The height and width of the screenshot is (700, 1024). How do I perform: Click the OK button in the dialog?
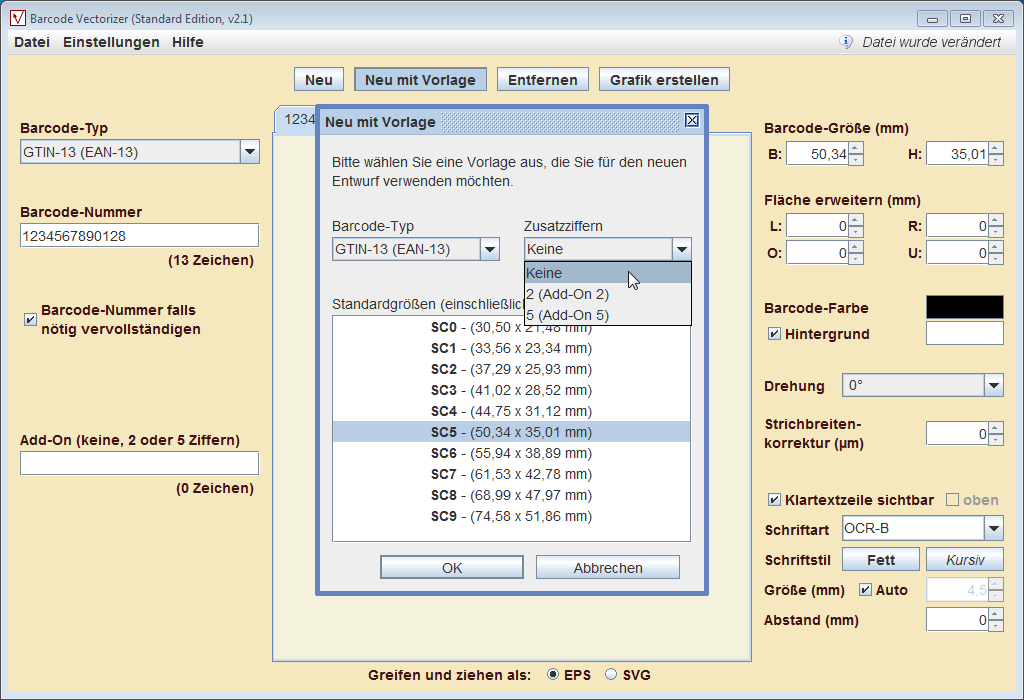[452, 568]
